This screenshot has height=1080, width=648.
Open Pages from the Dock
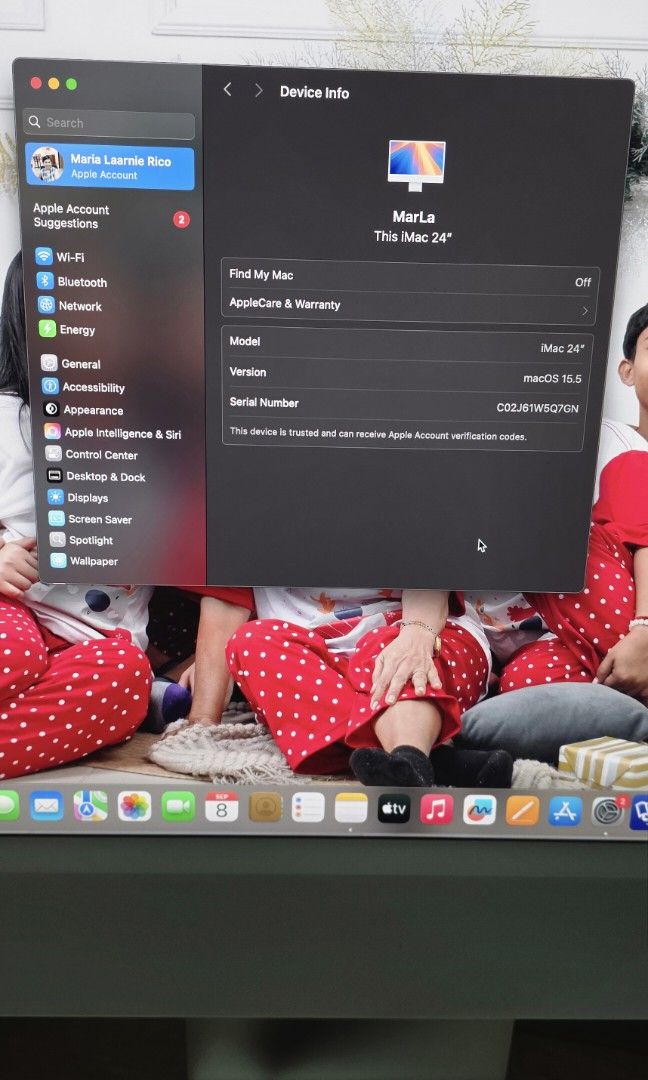[523, 811]
